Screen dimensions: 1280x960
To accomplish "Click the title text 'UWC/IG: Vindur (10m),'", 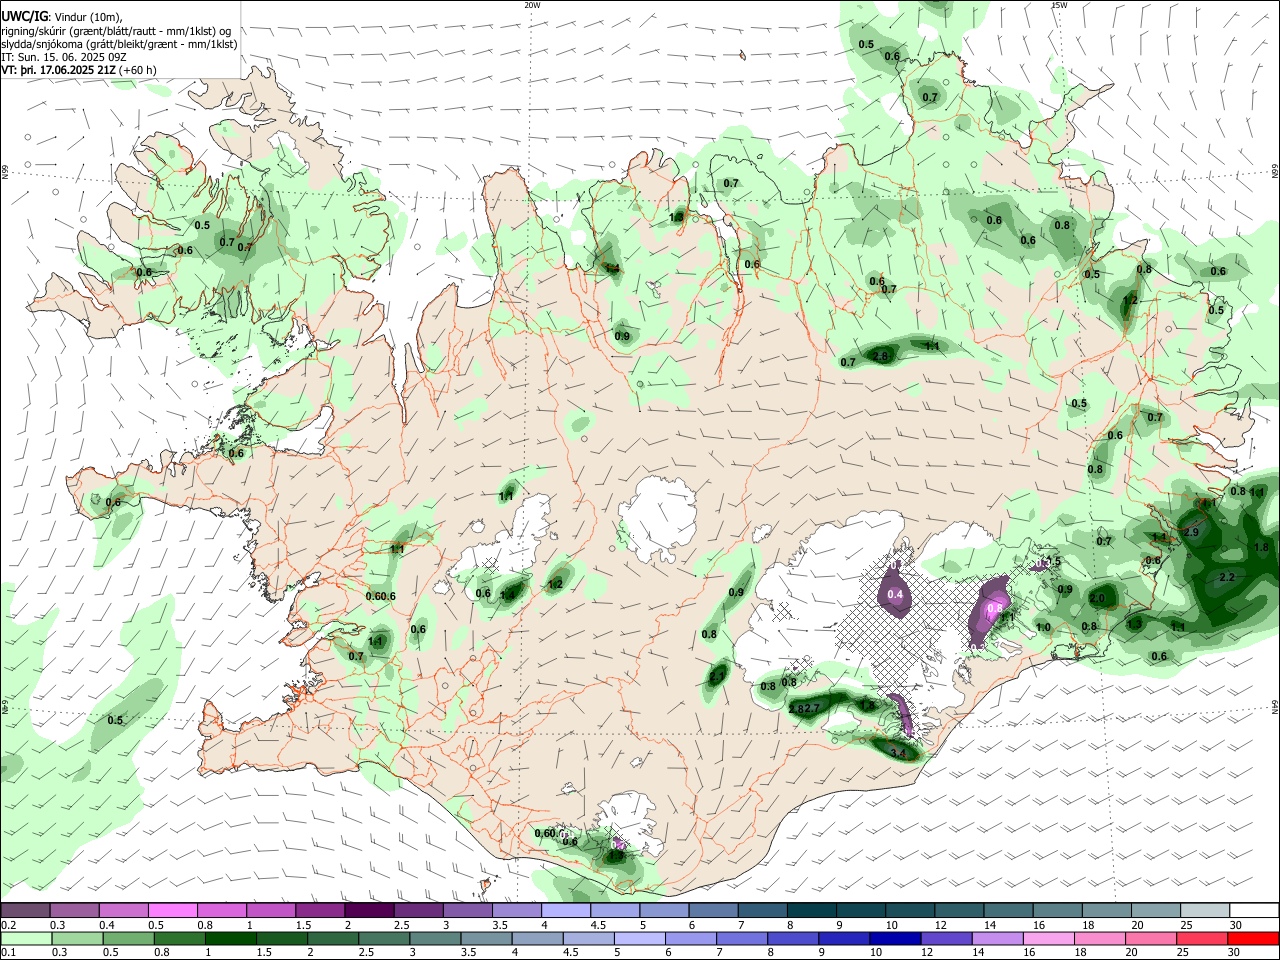I will click(62, 17).
